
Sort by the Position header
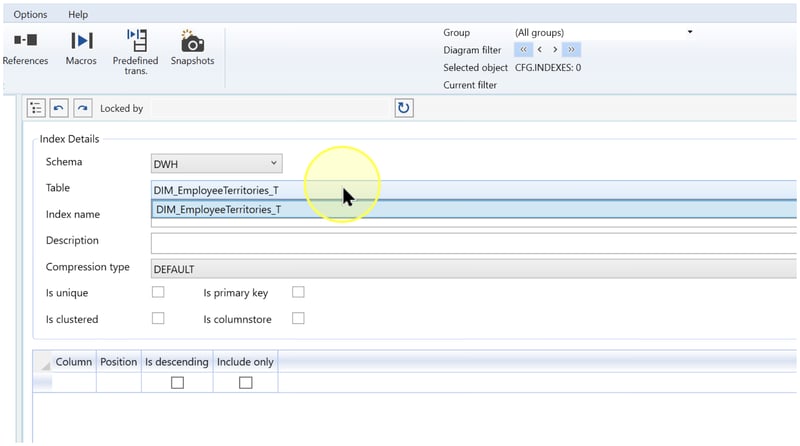119,362
